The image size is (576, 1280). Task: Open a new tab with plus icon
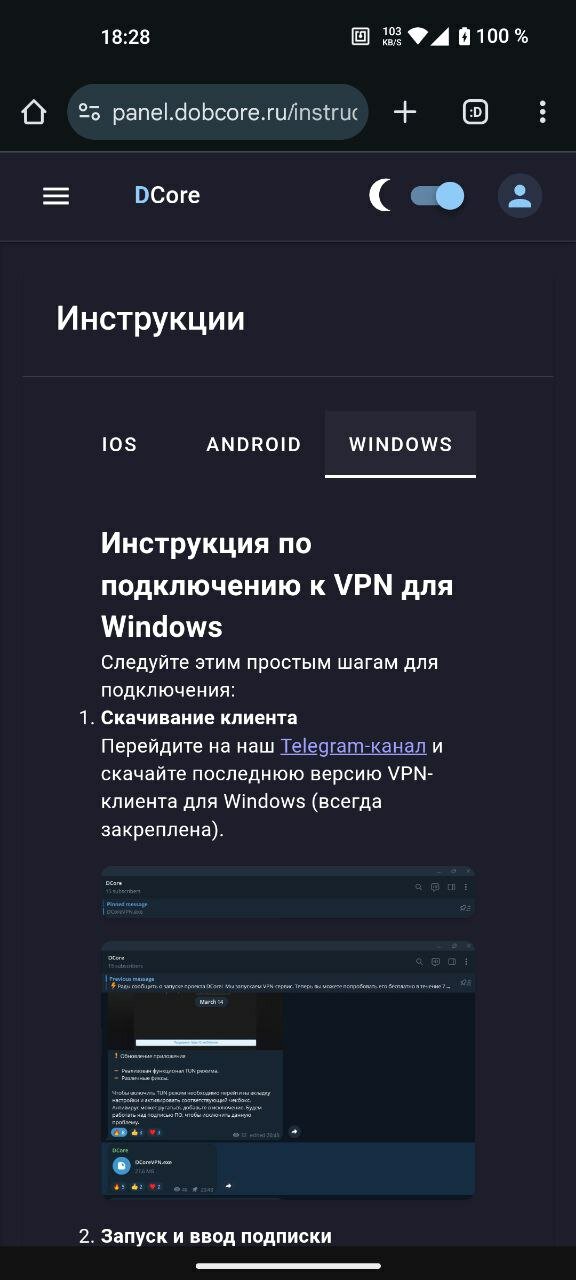point(405,112)
